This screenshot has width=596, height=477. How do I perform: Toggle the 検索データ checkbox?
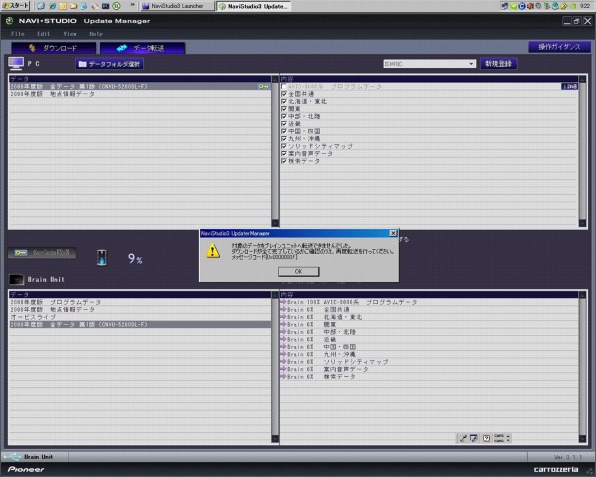284,161
